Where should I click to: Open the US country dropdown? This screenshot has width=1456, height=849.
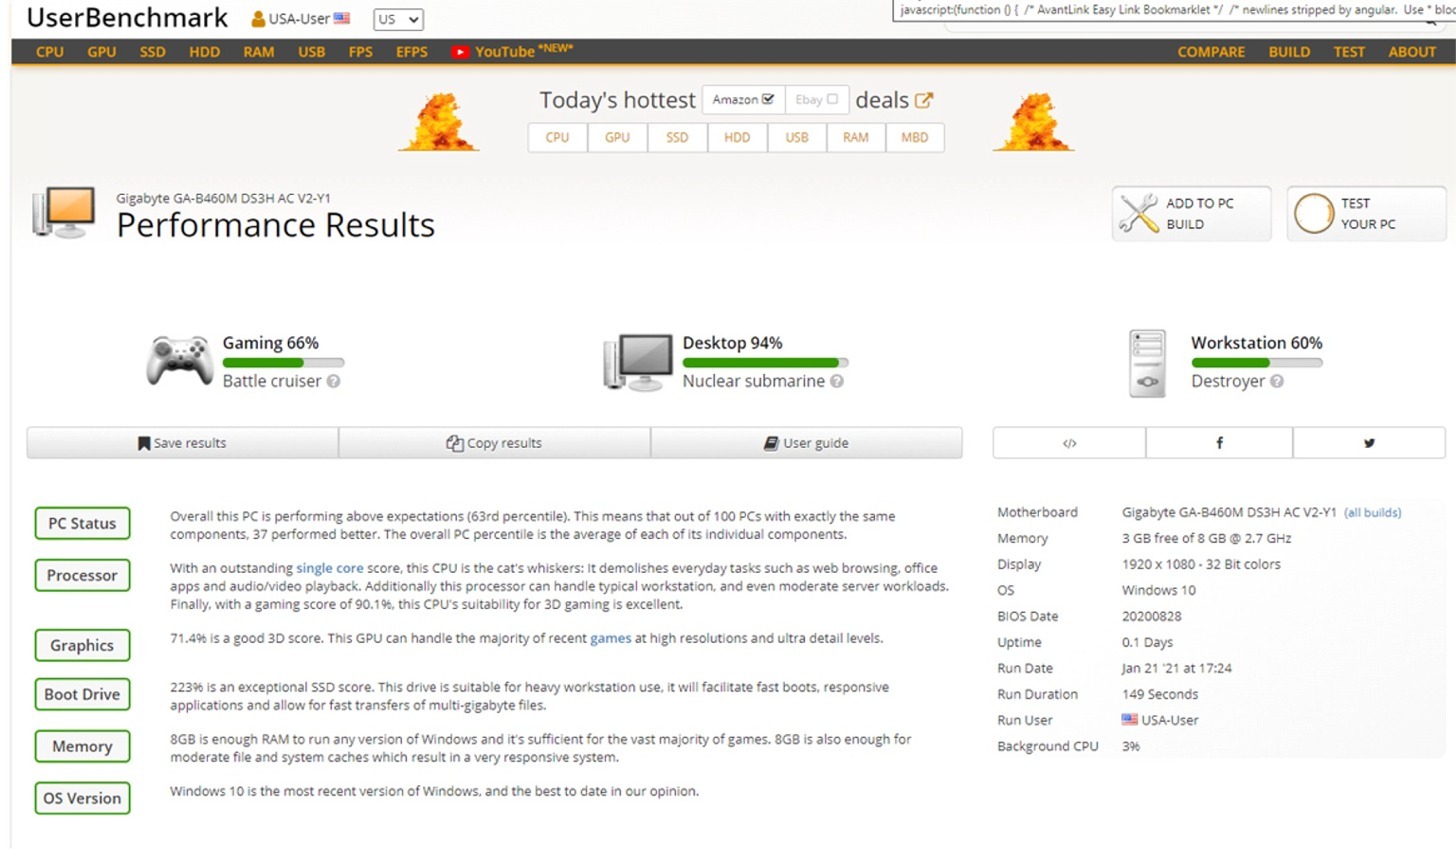click(398, 19)
